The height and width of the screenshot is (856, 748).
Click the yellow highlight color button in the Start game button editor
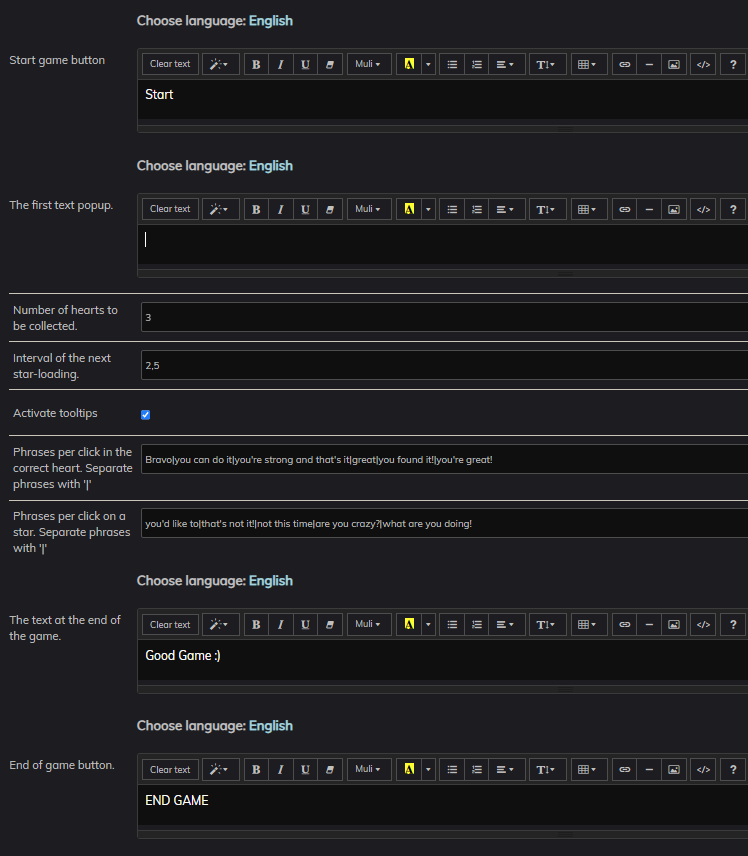(409, 64)
